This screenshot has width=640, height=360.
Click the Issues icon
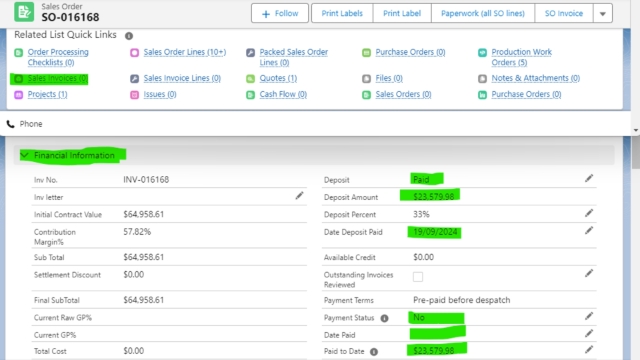tap(135, 95)
